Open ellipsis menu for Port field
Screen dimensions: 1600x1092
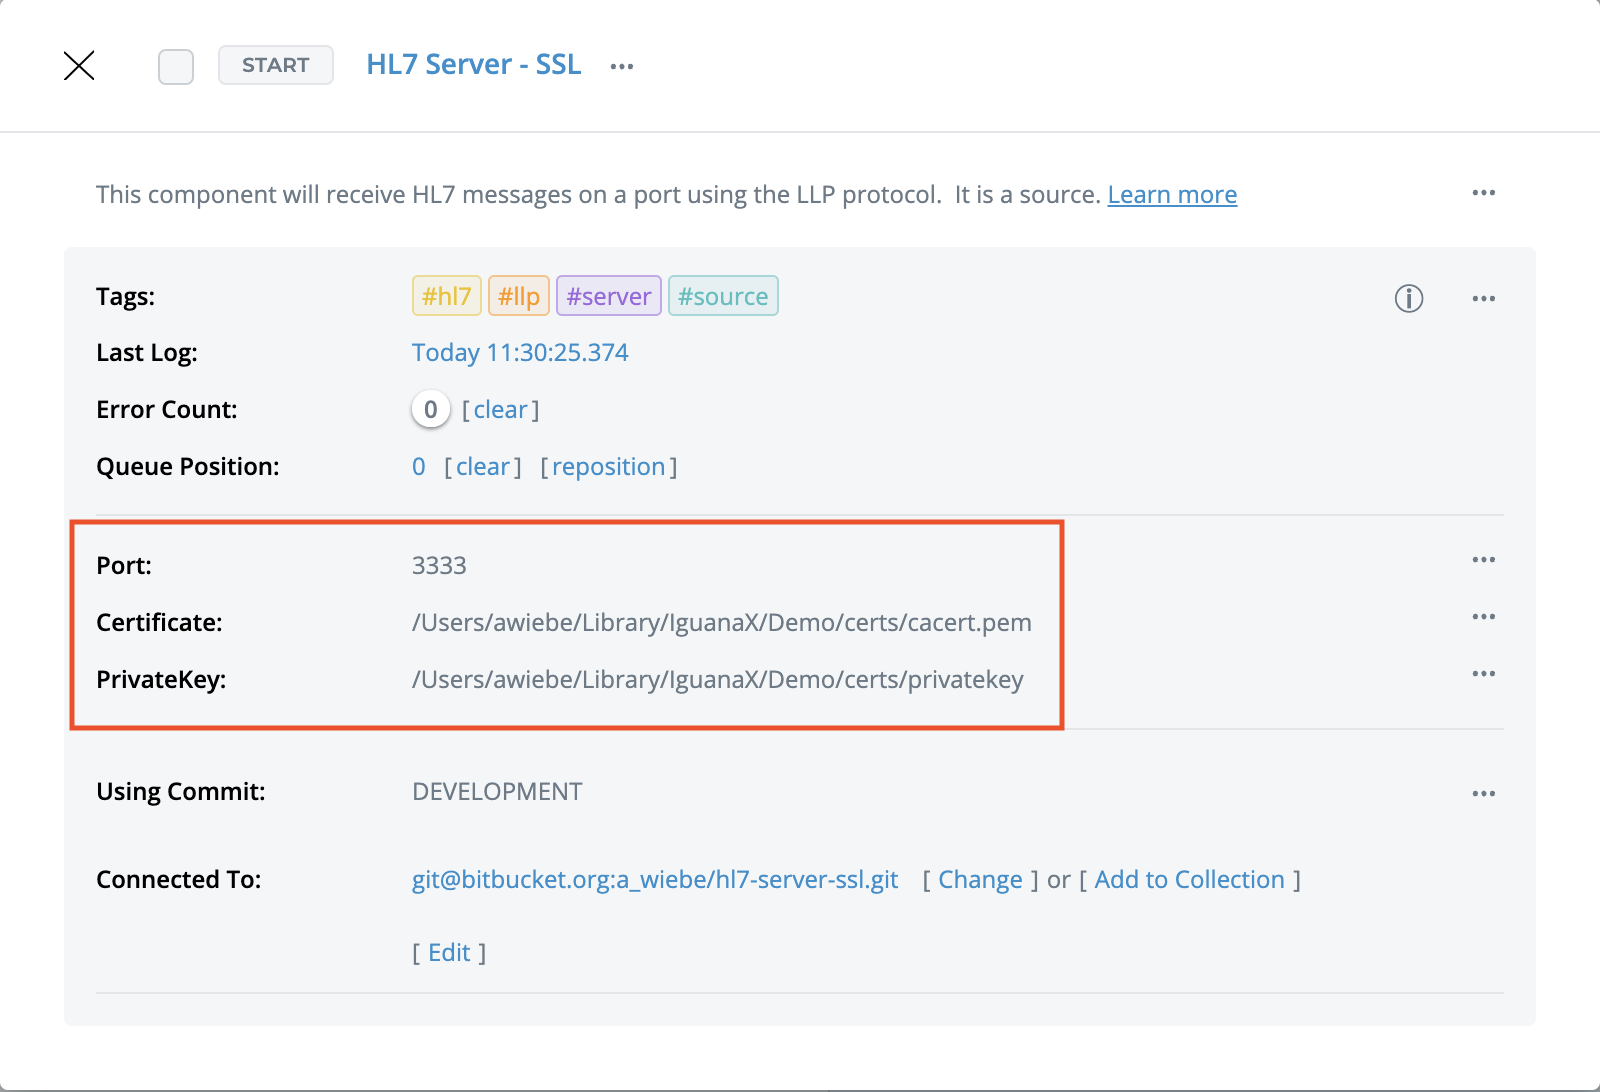click(1483, 560)
